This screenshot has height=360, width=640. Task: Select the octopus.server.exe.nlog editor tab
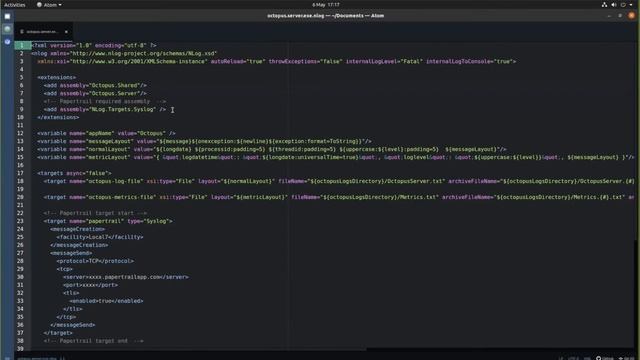(x=44, y=31)
